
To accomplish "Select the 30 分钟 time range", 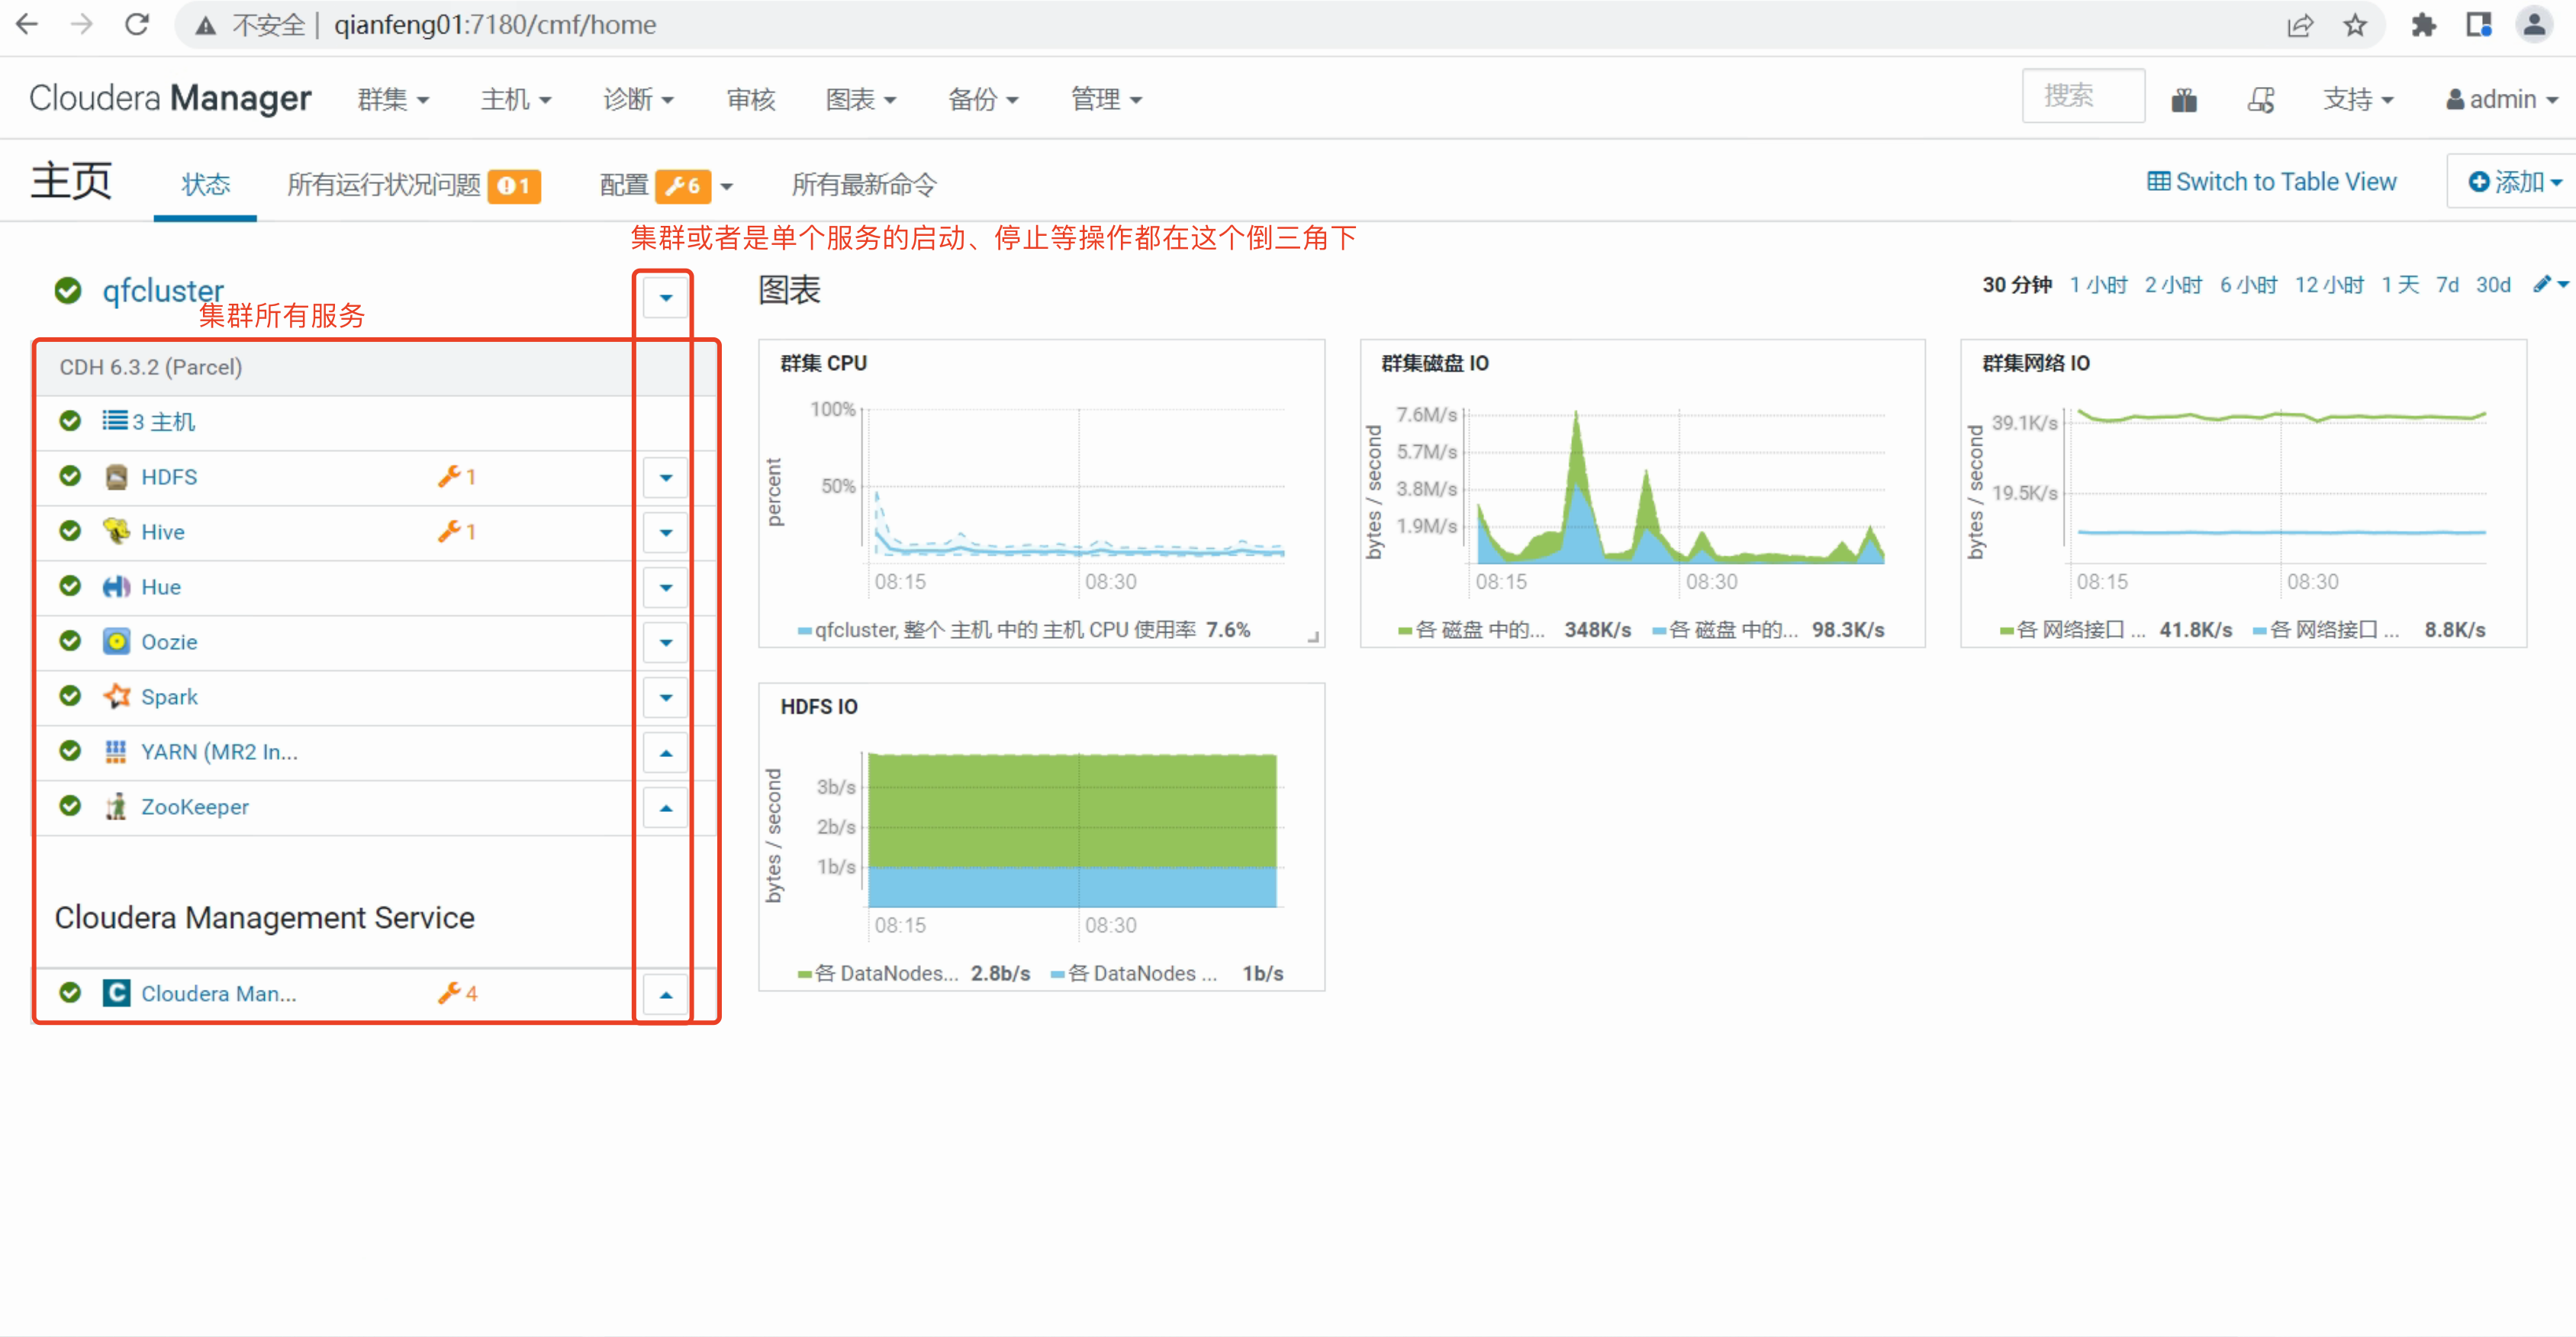I will (x=2016, y=285).
